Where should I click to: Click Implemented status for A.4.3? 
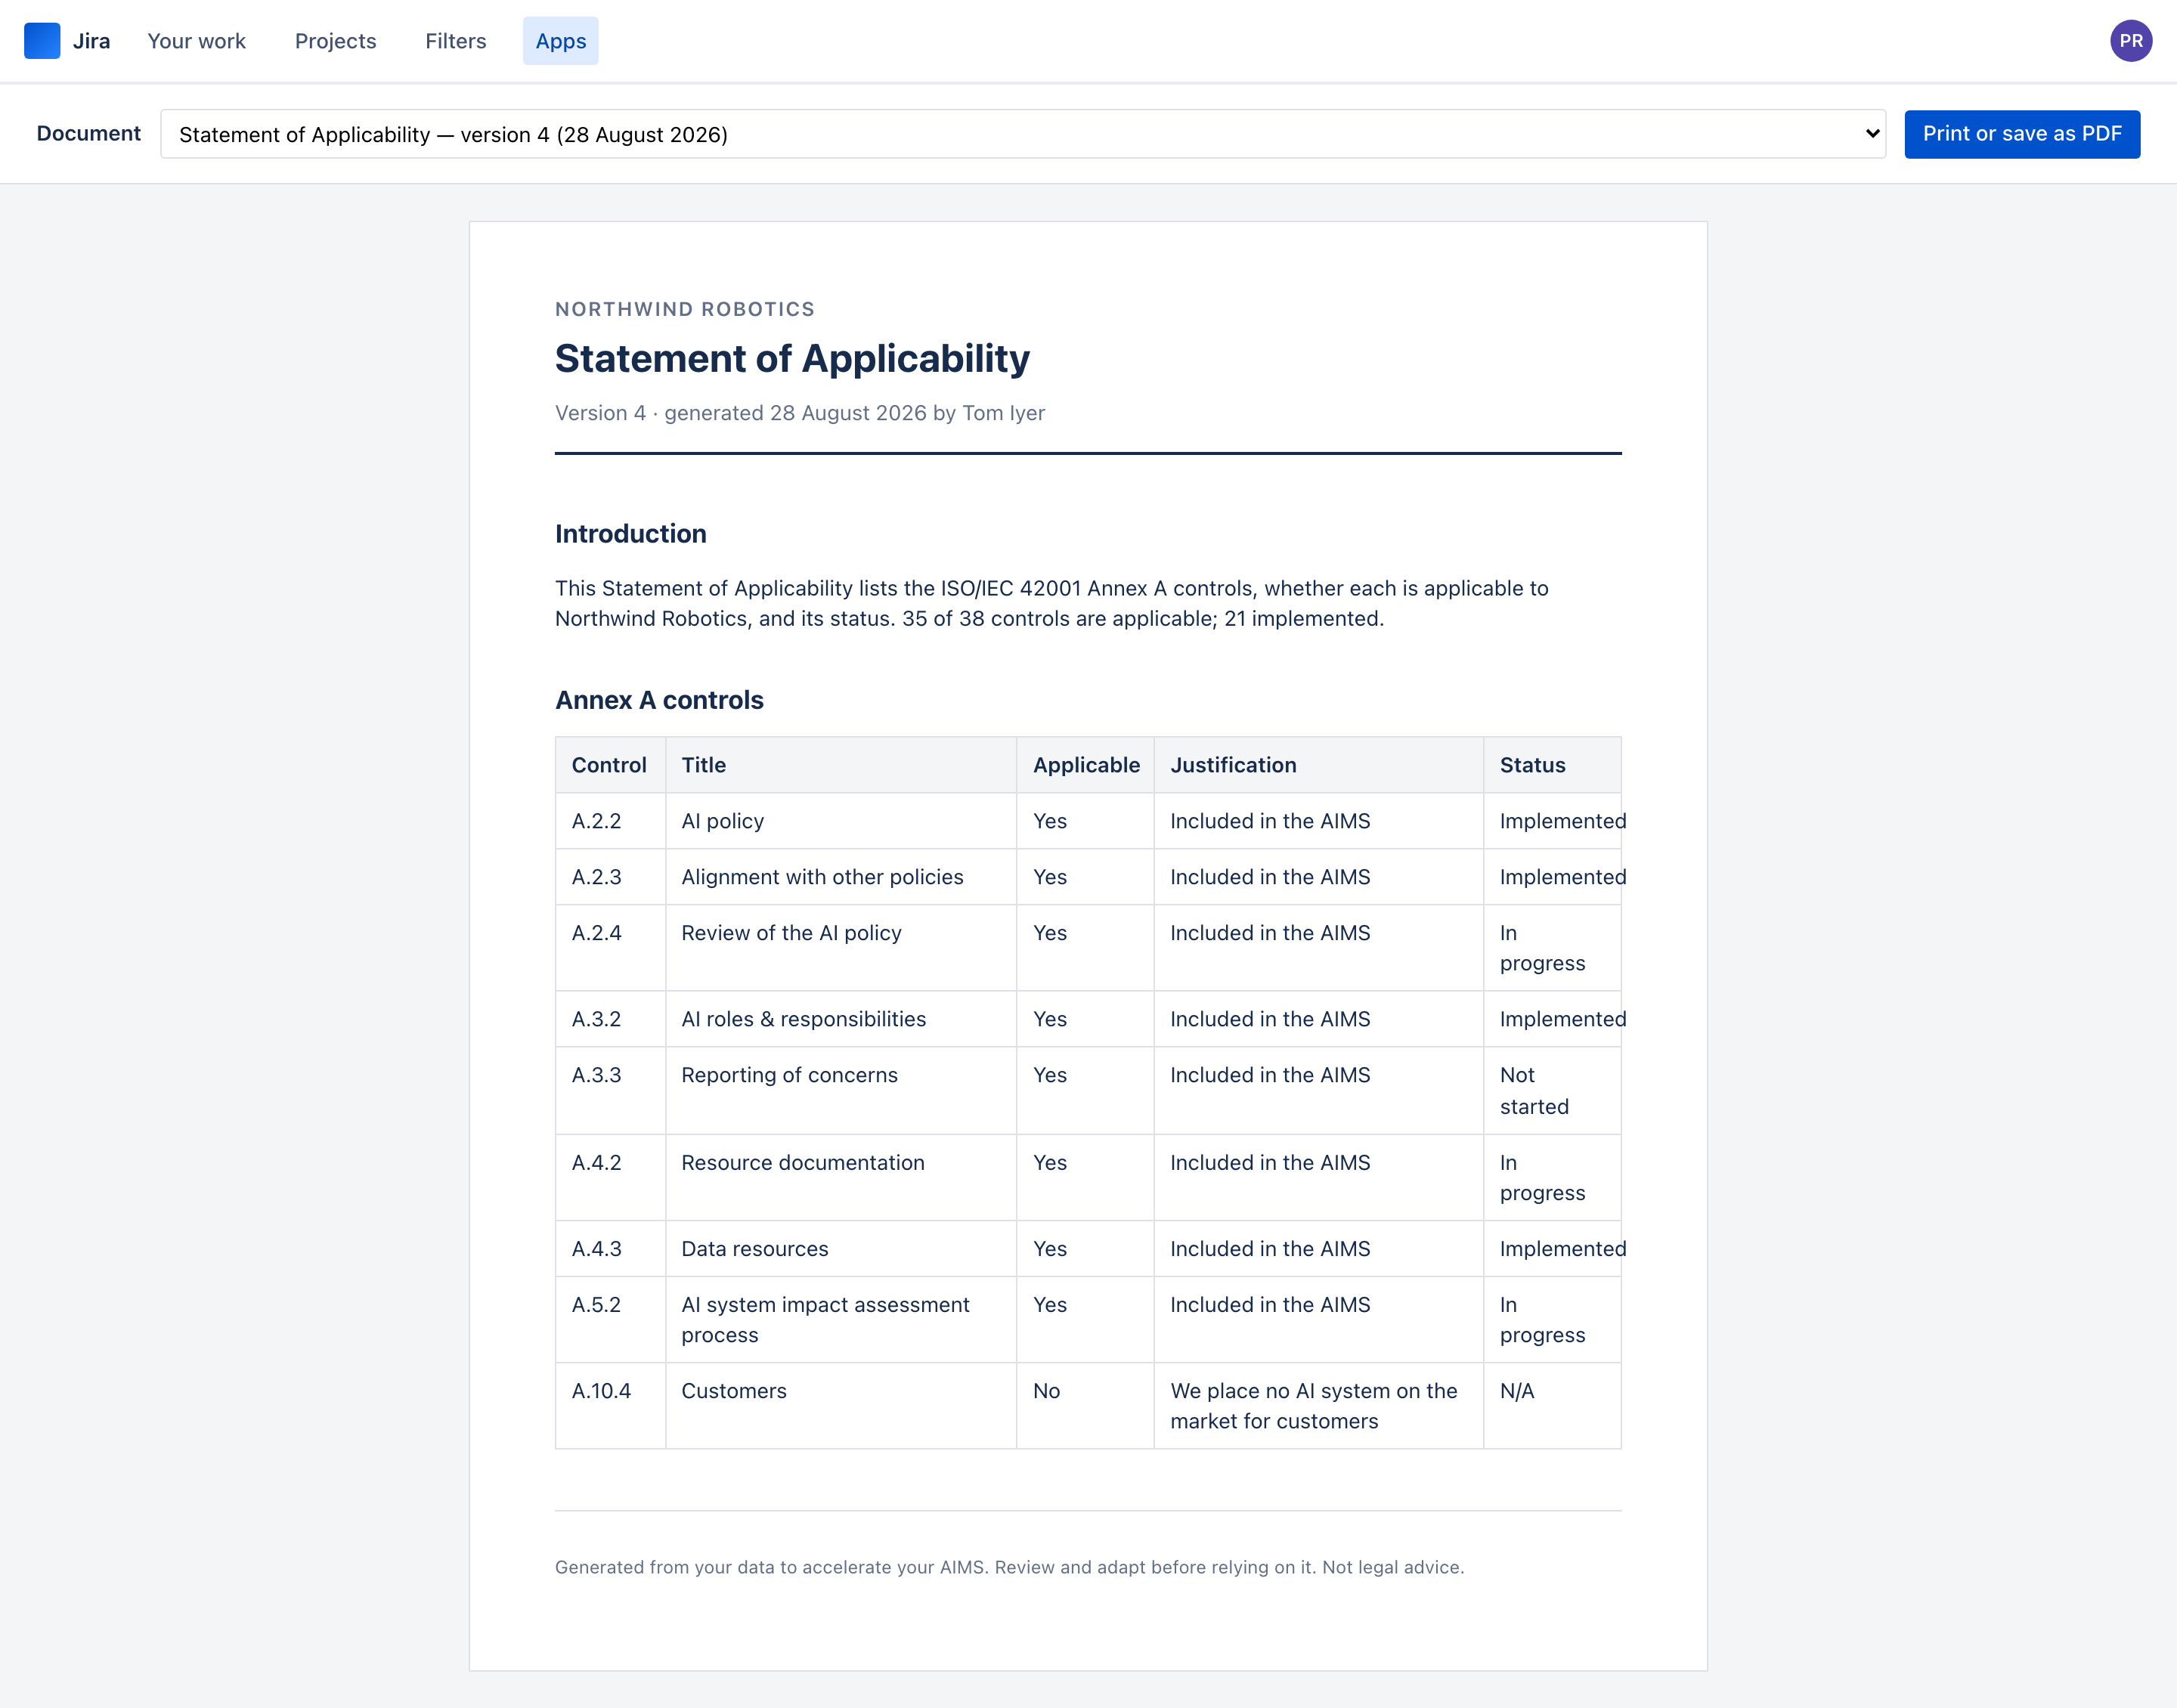[1552, 1249]
